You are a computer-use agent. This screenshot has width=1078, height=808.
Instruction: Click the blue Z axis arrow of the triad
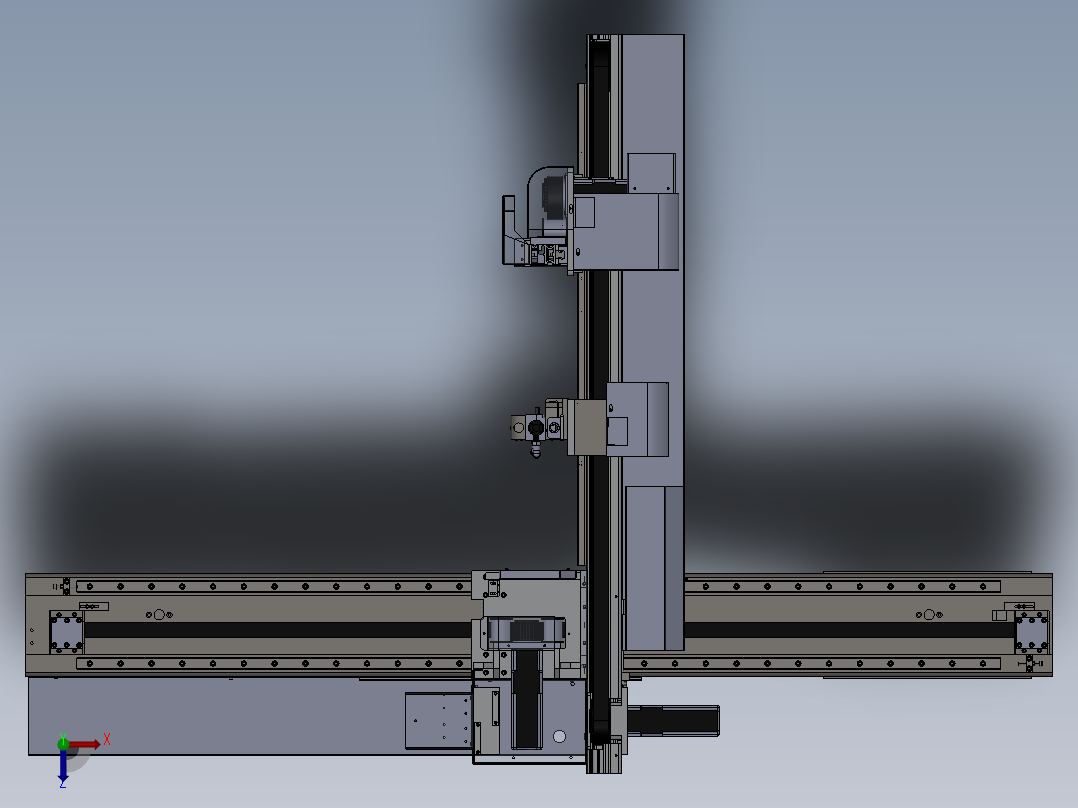click(63, 764)
